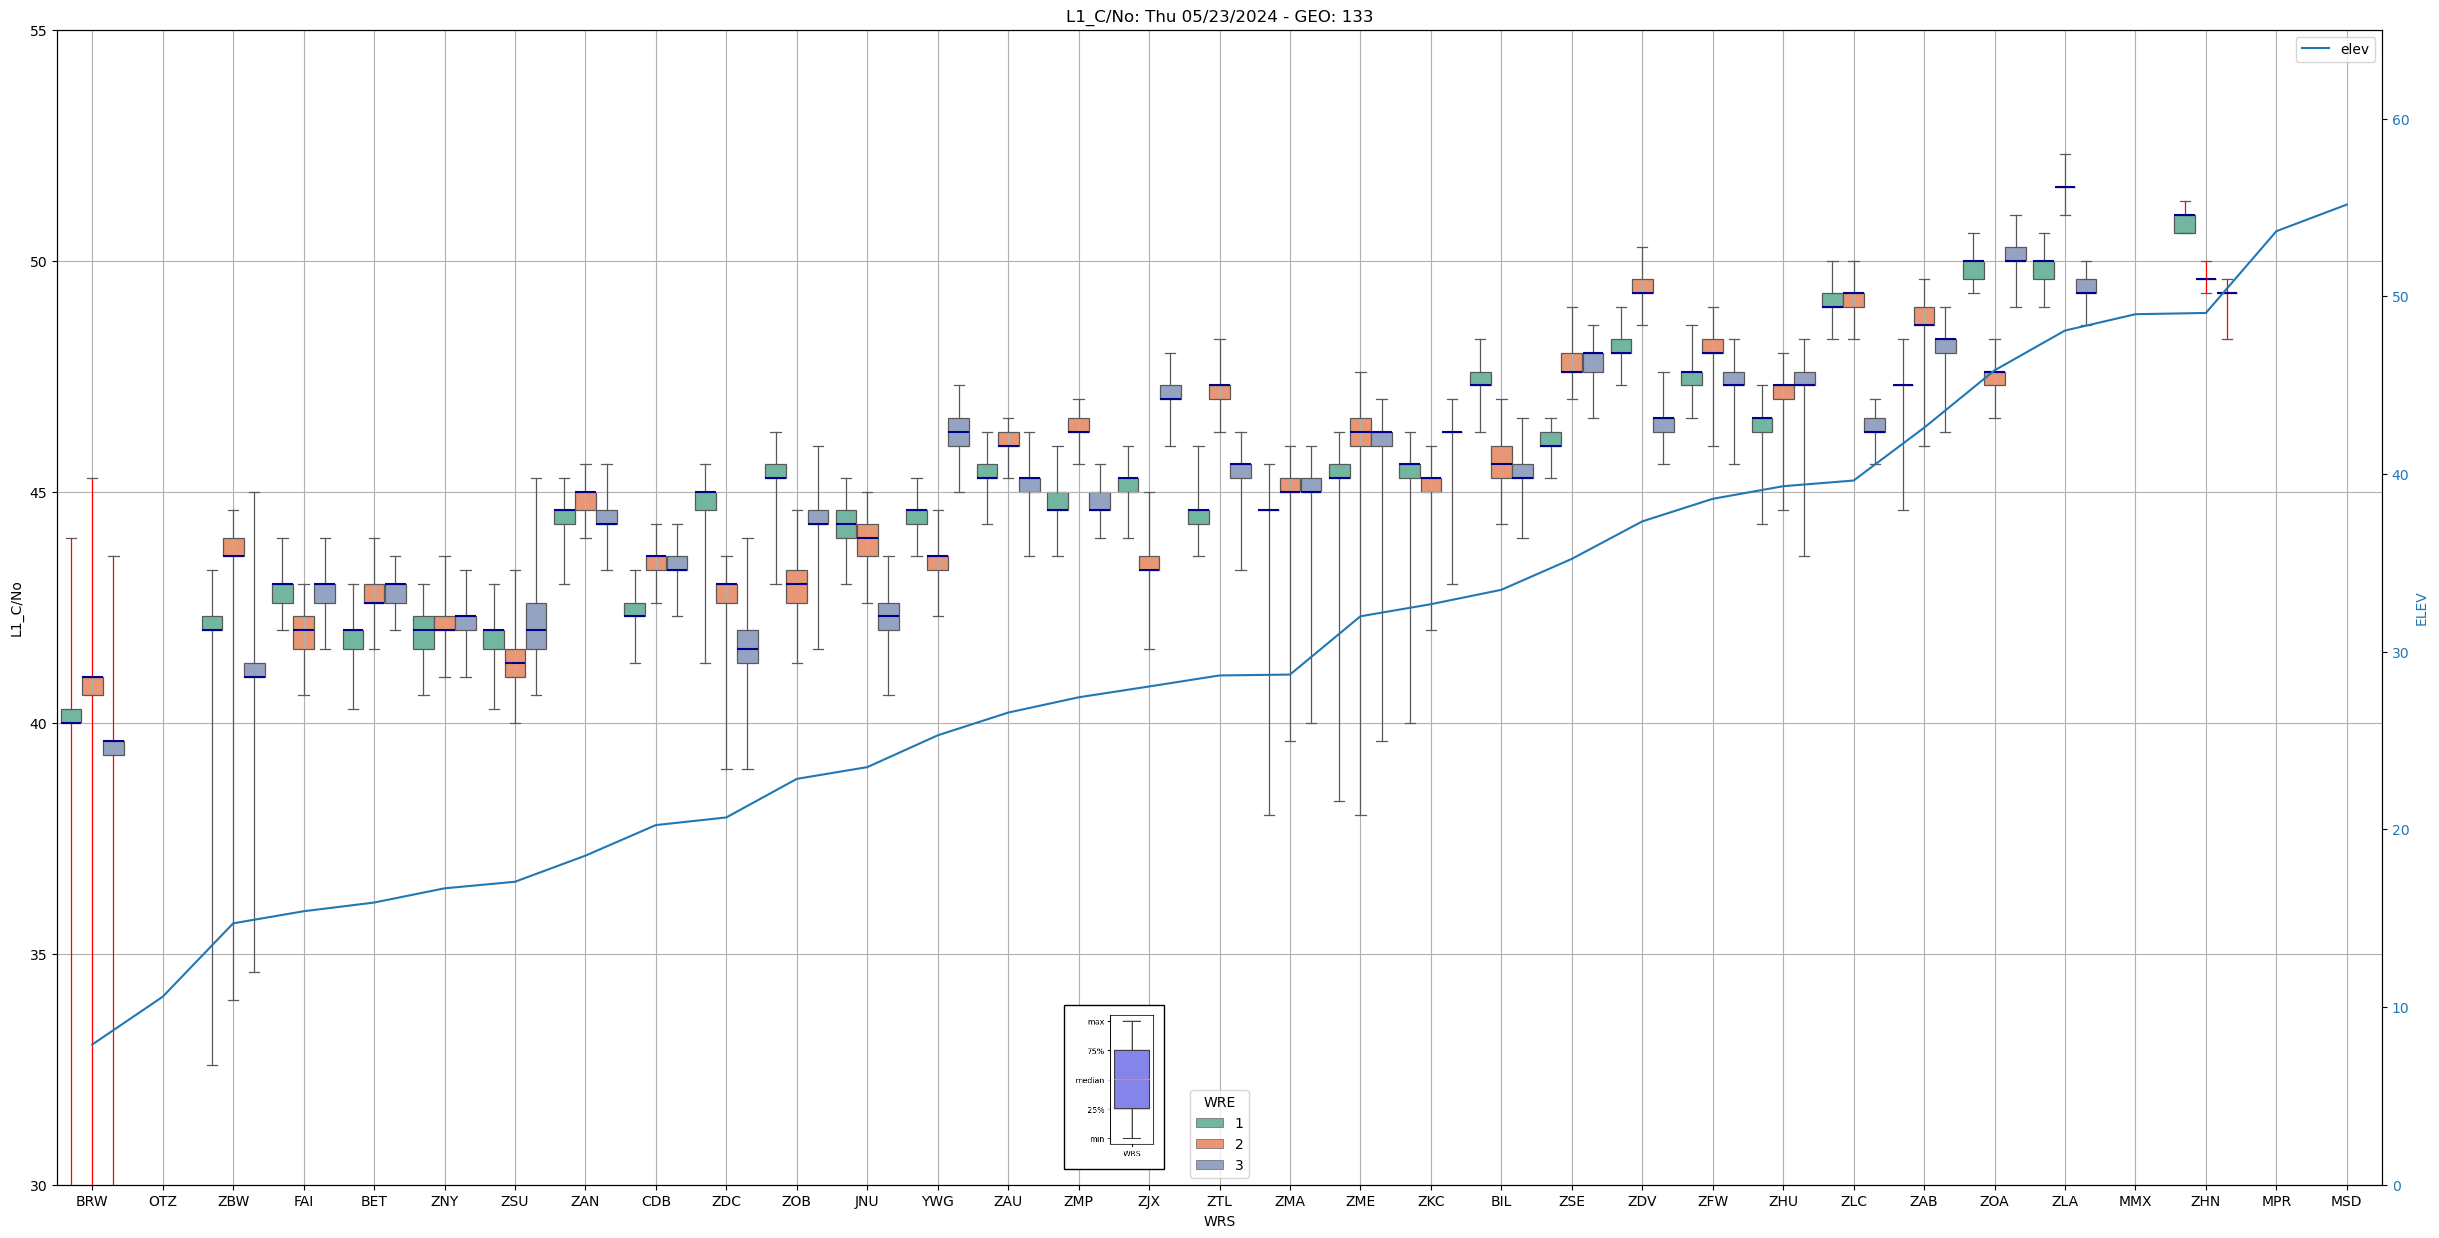Click the L1_C/No left axis label

(x=16, y=609)
